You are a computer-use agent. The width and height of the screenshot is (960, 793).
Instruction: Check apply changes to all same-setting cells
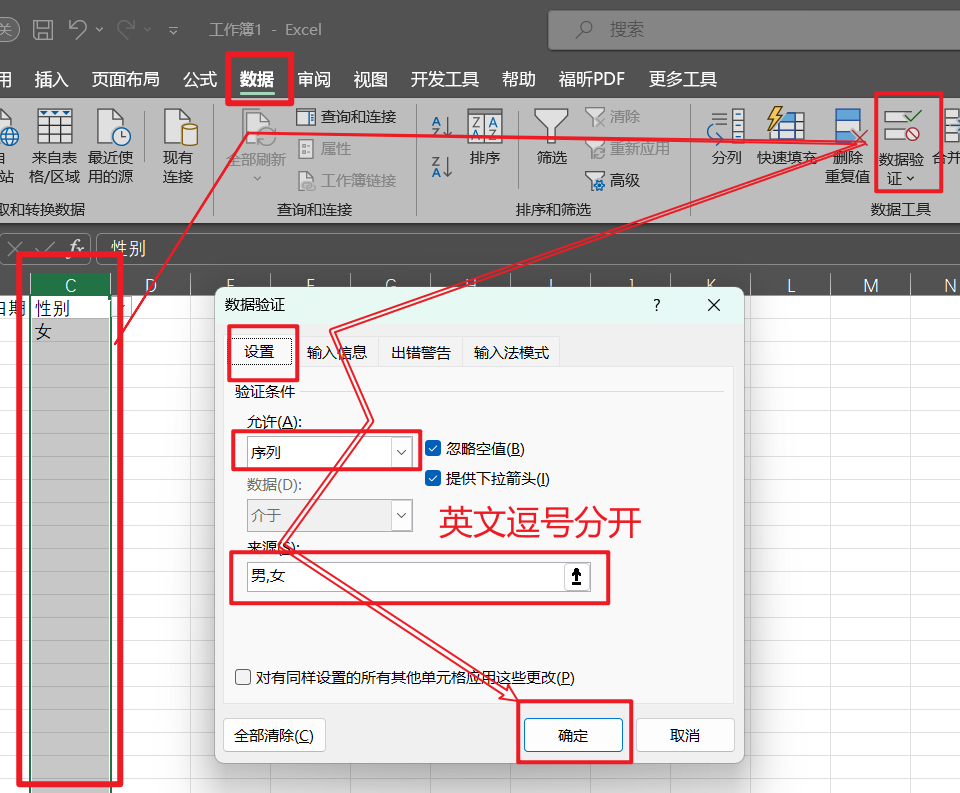point(243,677)
